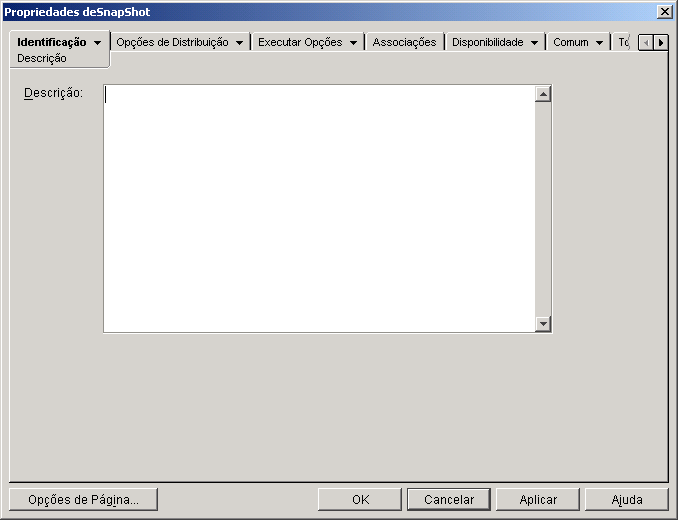Image resolution: width=678 pixels, height=520 pixels.
Task: Switch to the Disponibilidade tab
Action: point(488,42)
